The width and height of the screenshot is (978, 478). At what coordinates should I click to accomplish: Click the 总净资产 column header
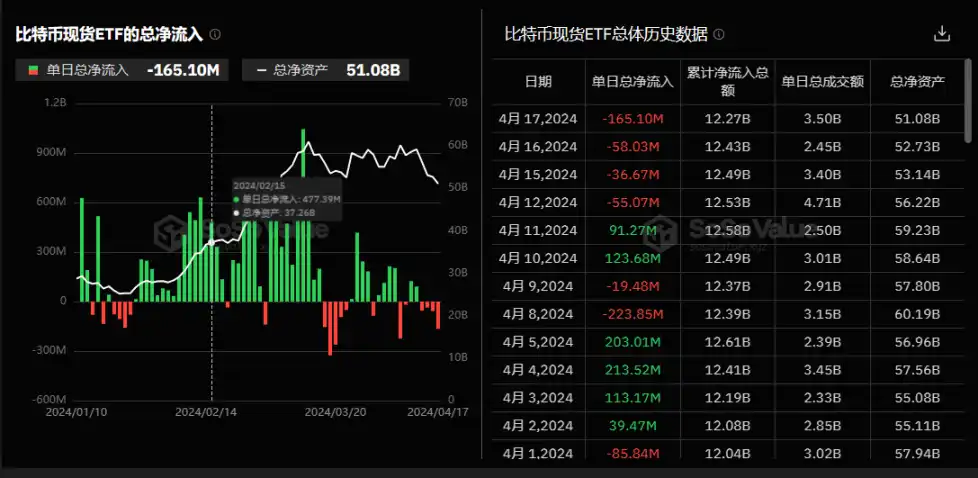(x=917, y=82)
